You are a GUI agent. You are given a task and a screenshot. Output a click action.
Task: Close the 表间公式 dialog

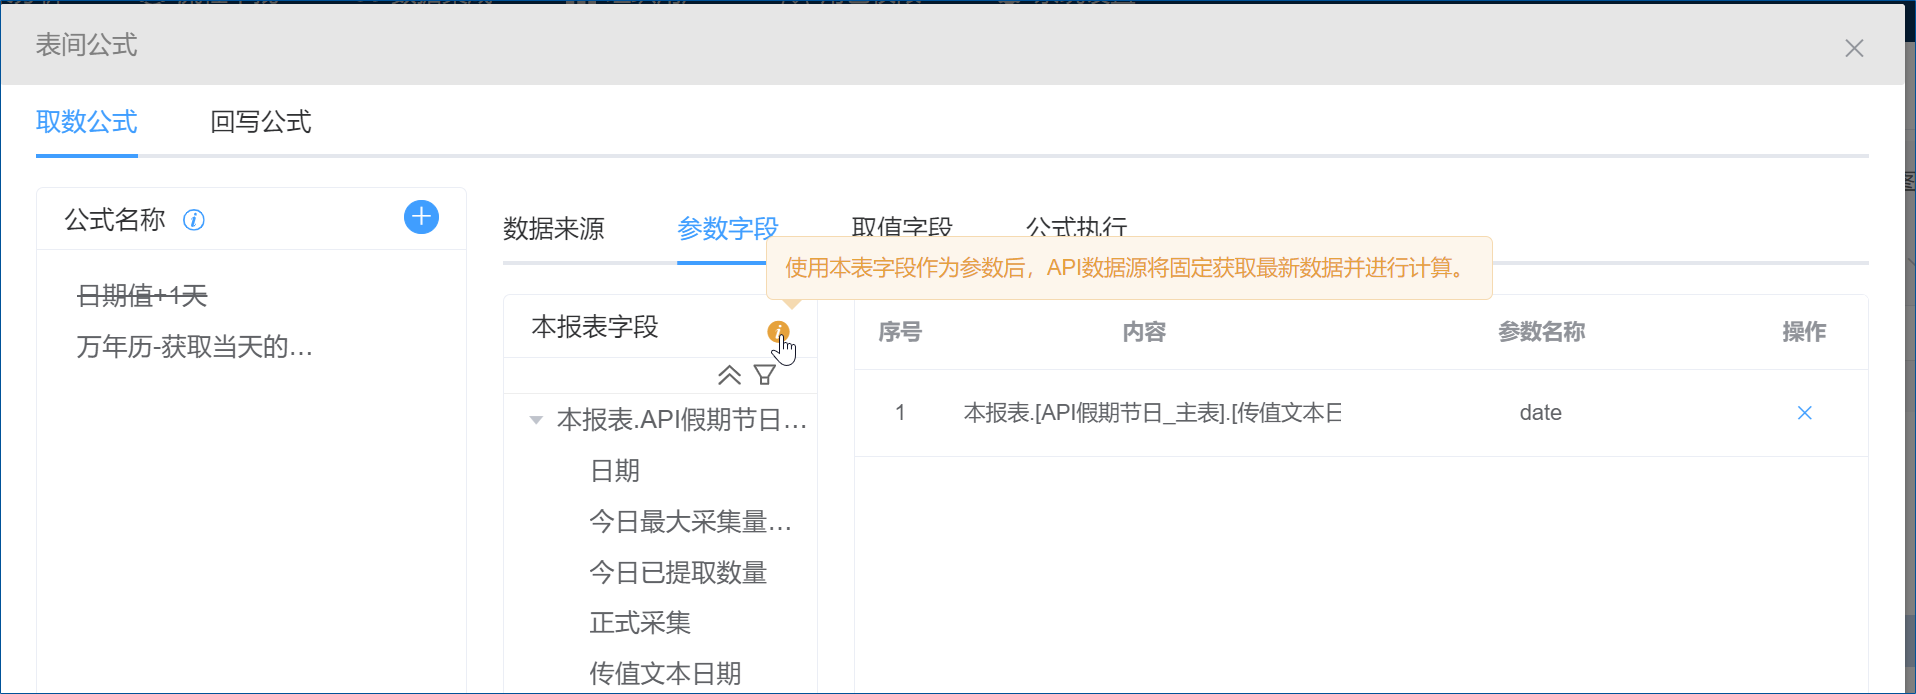(x=1854, y=48)
